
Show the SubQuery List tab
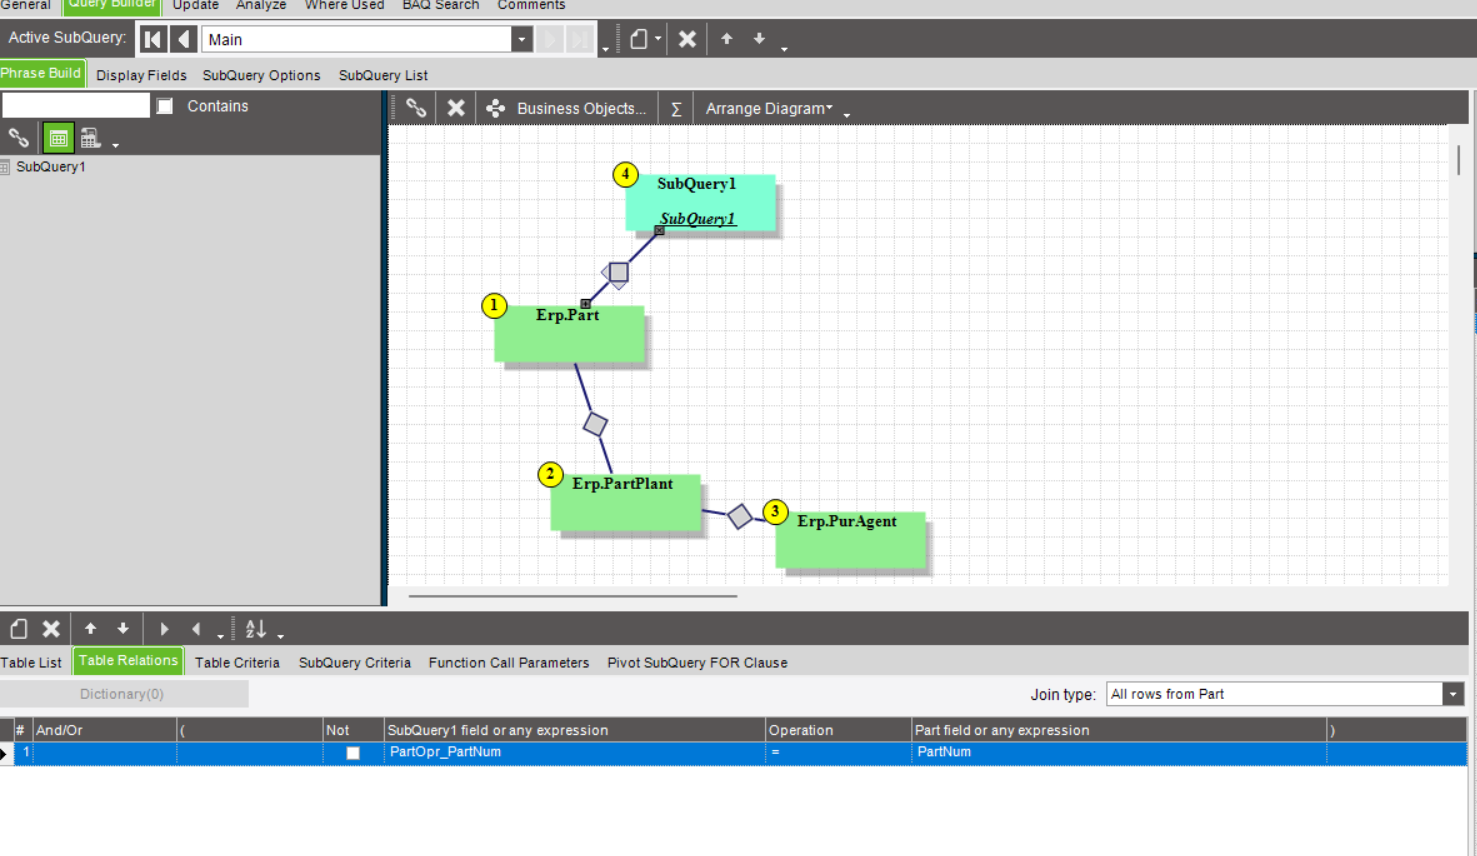tap(383, 75)
